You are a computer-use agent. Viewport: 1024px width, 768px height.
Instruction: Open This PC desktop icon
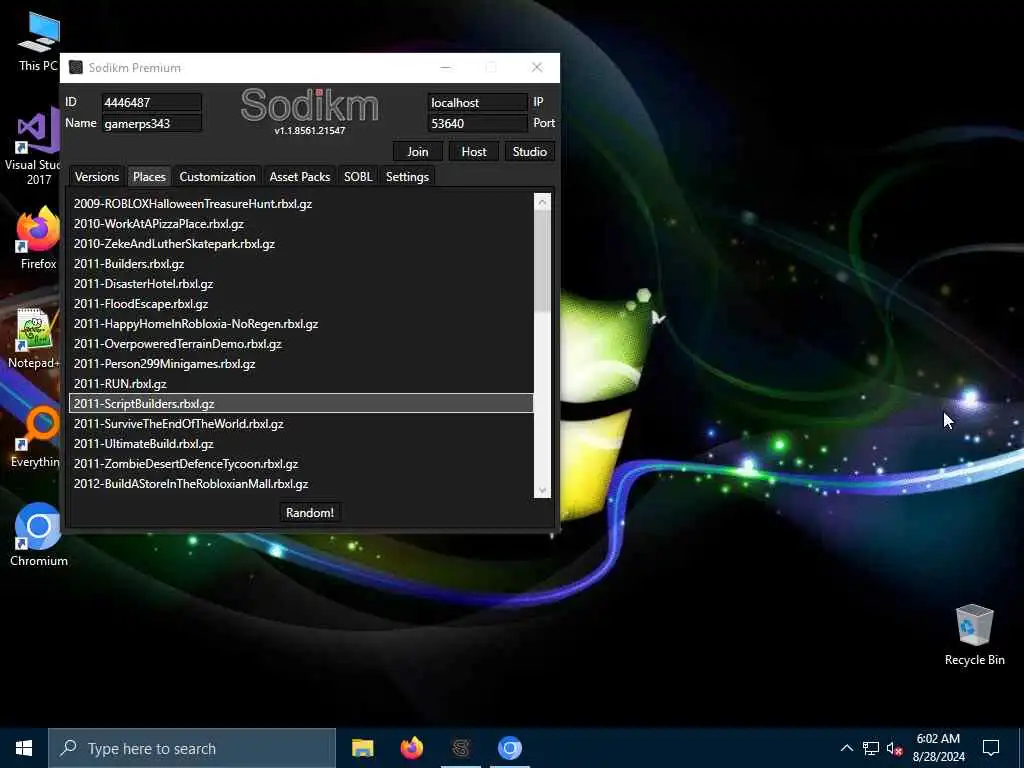point(38,41)
